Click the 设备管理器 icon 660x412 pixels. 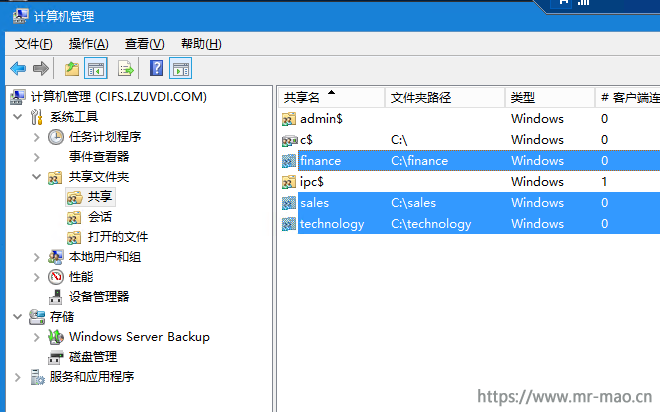point(56,297)
